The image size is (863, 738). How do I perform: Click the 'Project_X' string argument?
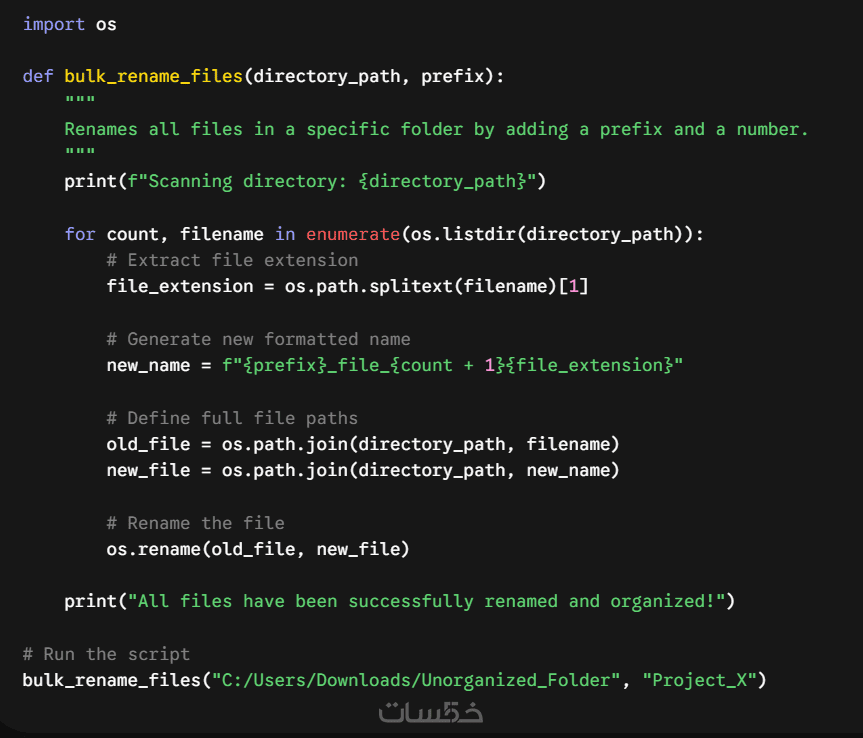[x=700, y=681]
